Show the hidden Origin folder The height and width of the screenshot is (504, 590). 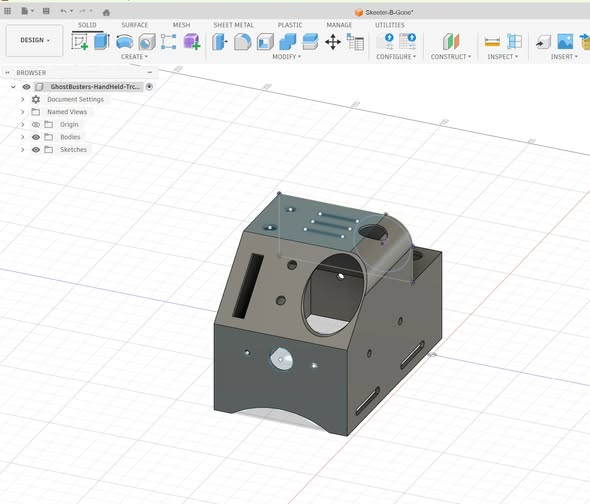click(x=36, y=124)
